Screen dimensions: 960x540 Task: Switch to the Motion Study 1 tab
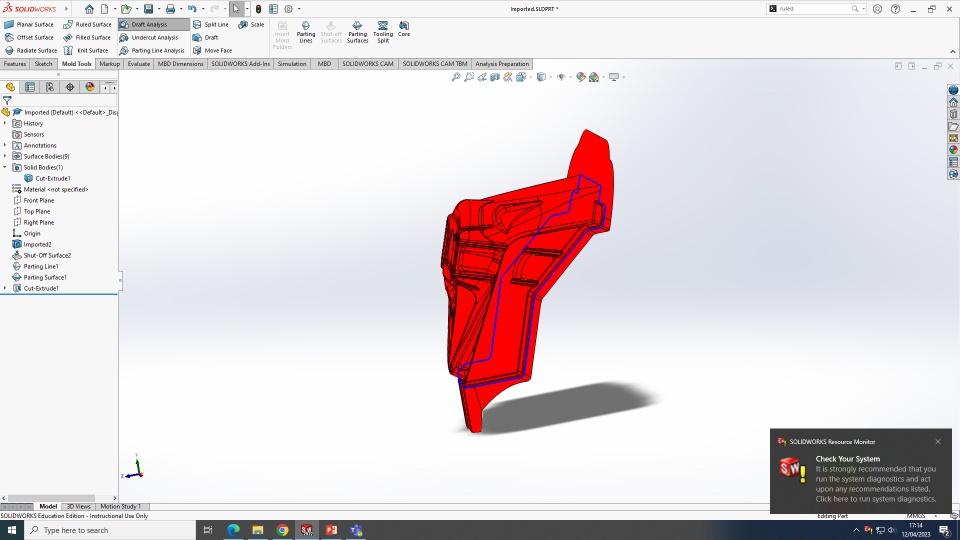point(119,506)
